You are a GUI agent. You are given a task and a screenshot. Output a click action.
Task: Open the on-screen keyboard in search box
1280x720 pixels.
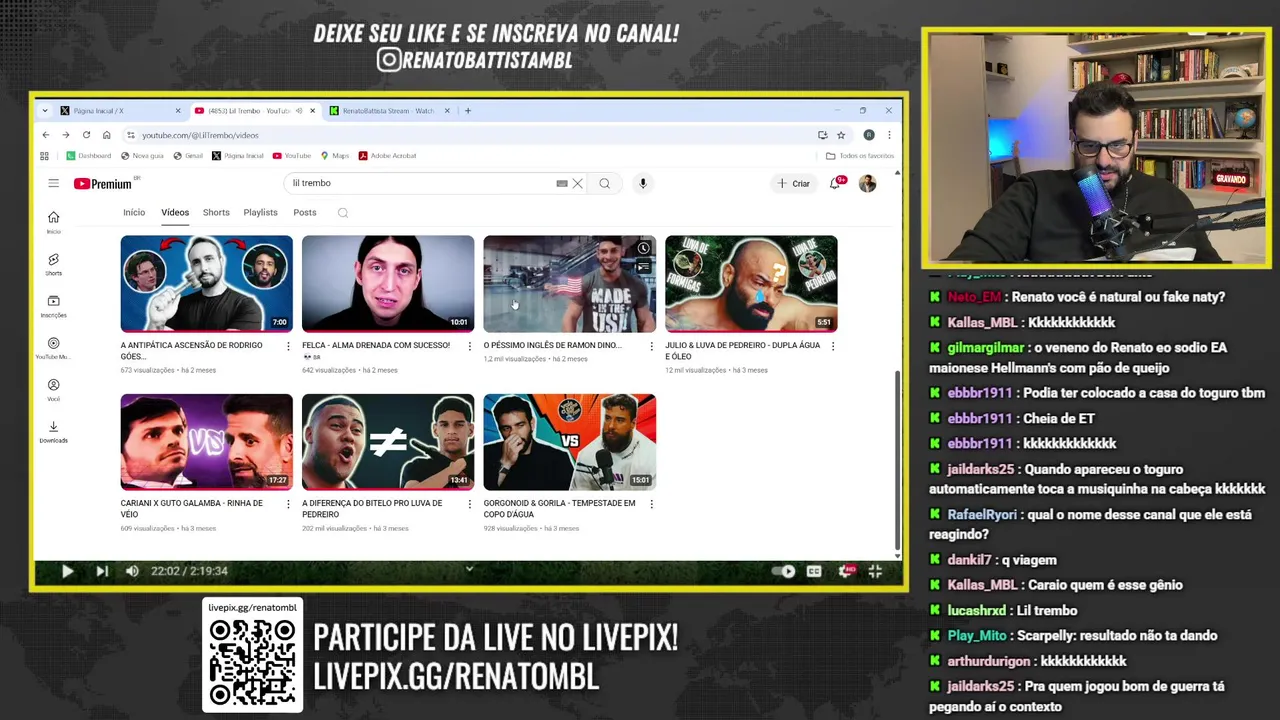coord(562,183)
